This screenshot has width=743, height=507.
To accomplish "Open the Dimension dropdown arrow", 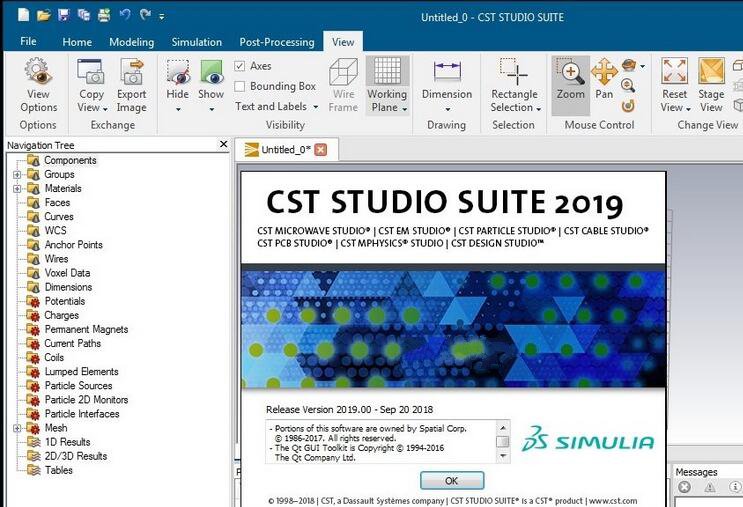I will coord(447,109).
